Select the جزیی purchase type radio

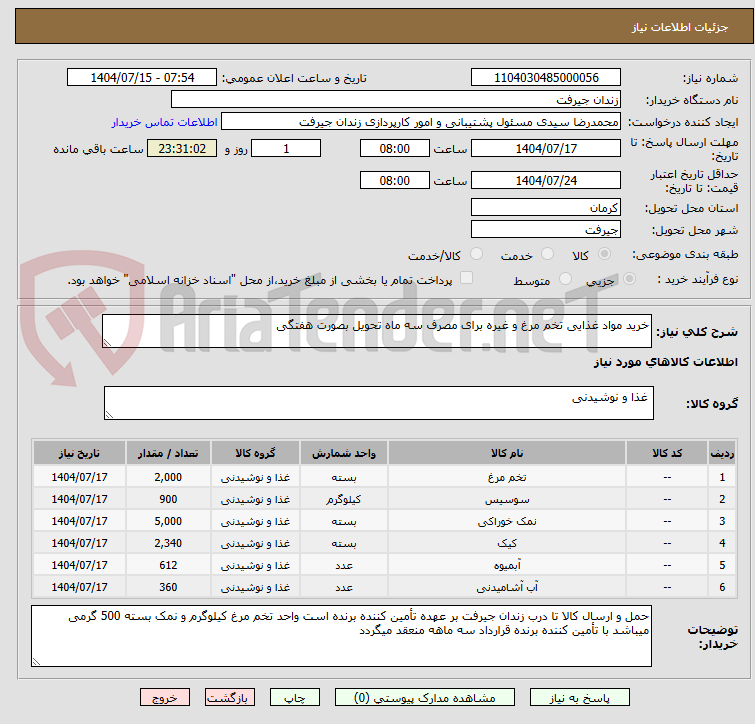click(x=629, y=279)
